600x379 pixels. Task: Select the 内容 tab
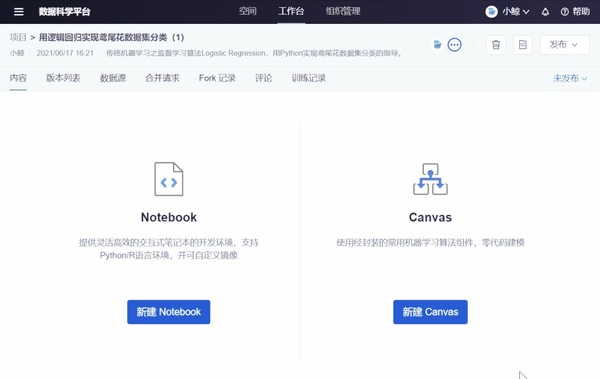(x=18, y=78)
